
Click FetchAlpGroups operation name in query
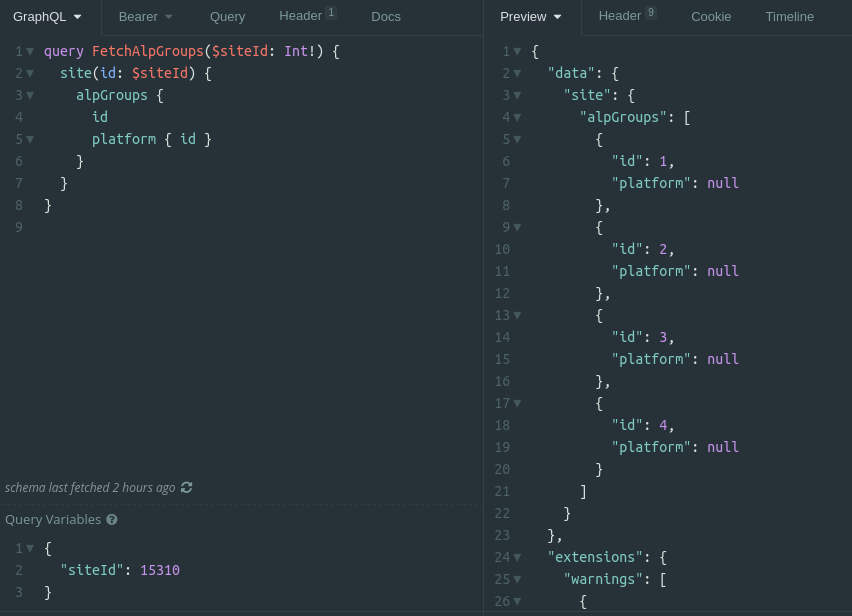148,52
